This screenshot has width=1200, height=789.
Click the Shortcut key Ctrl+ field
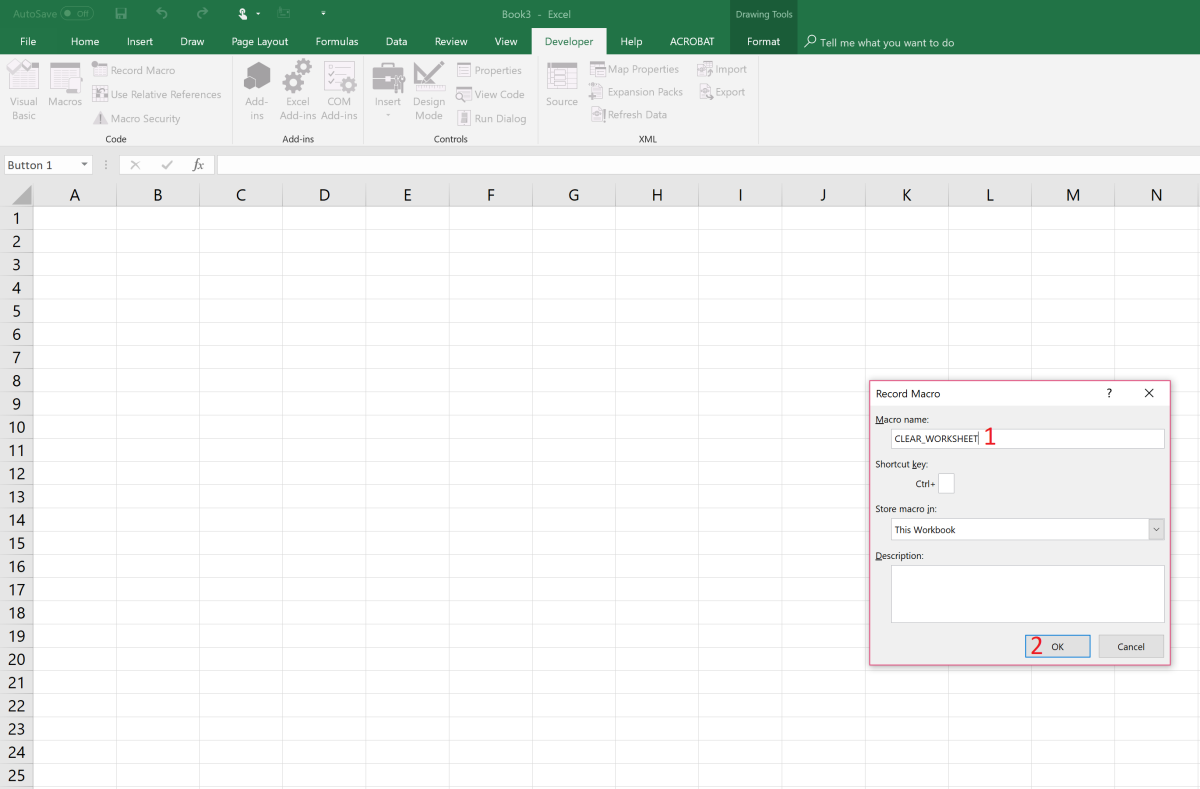(946, 483)
